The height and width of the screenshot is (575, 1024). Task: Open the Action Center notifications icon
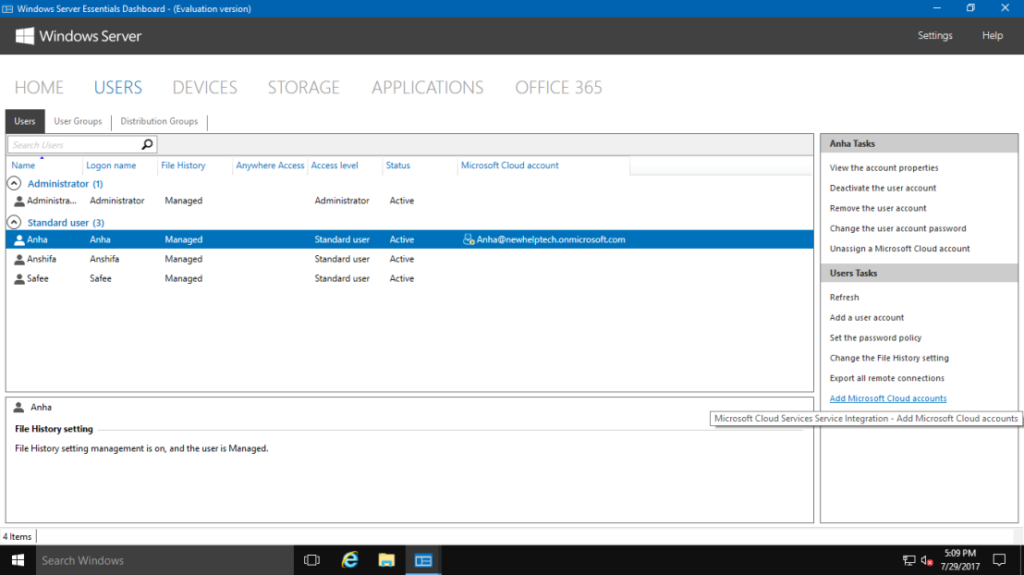pos(999,560)
